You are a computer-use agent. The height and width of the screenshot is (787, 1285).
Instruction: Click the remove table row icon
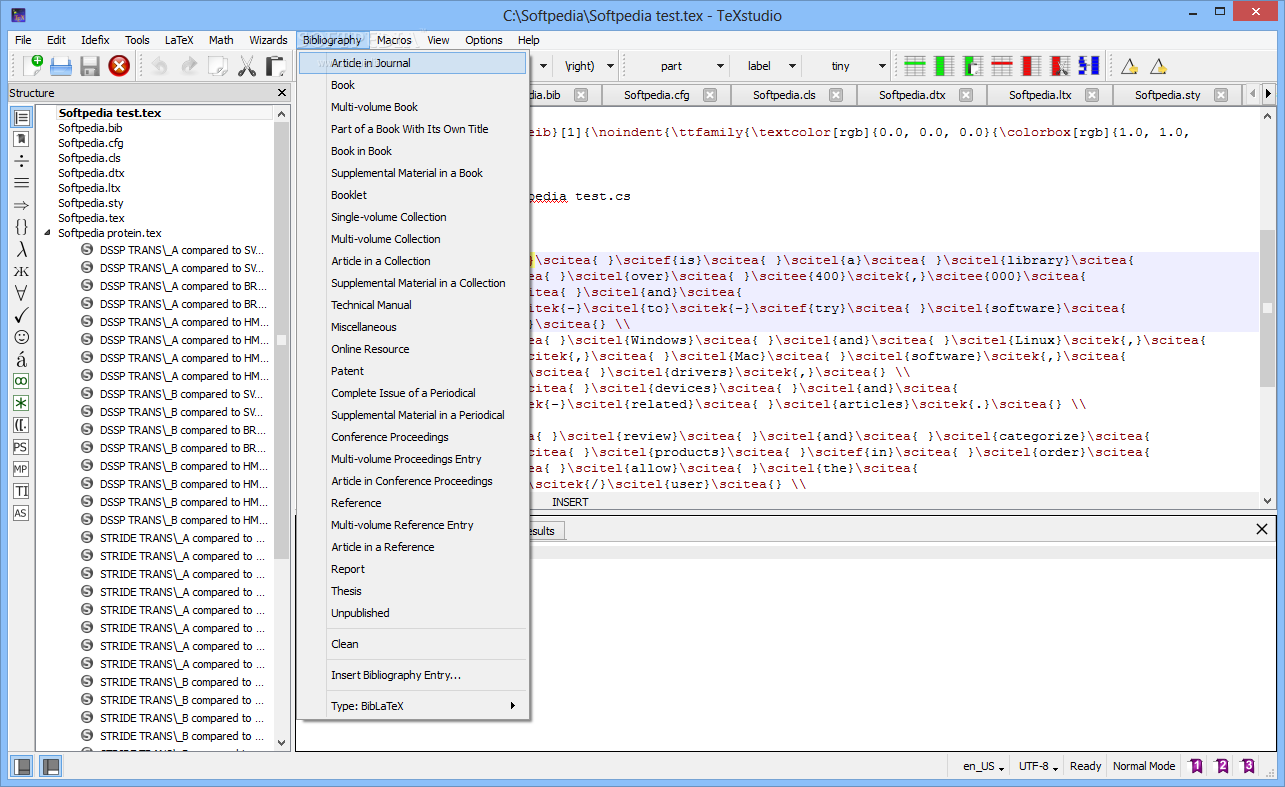tap(1002, 66)
